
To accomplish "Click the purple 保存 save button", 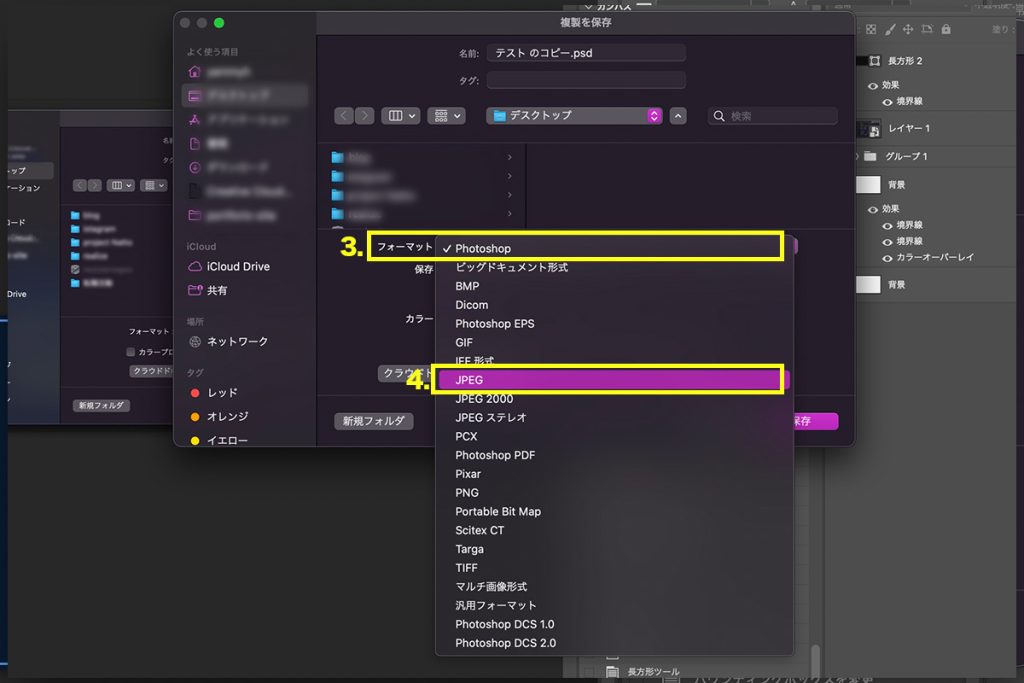I will pyautogui.click(x=814, y=421).
